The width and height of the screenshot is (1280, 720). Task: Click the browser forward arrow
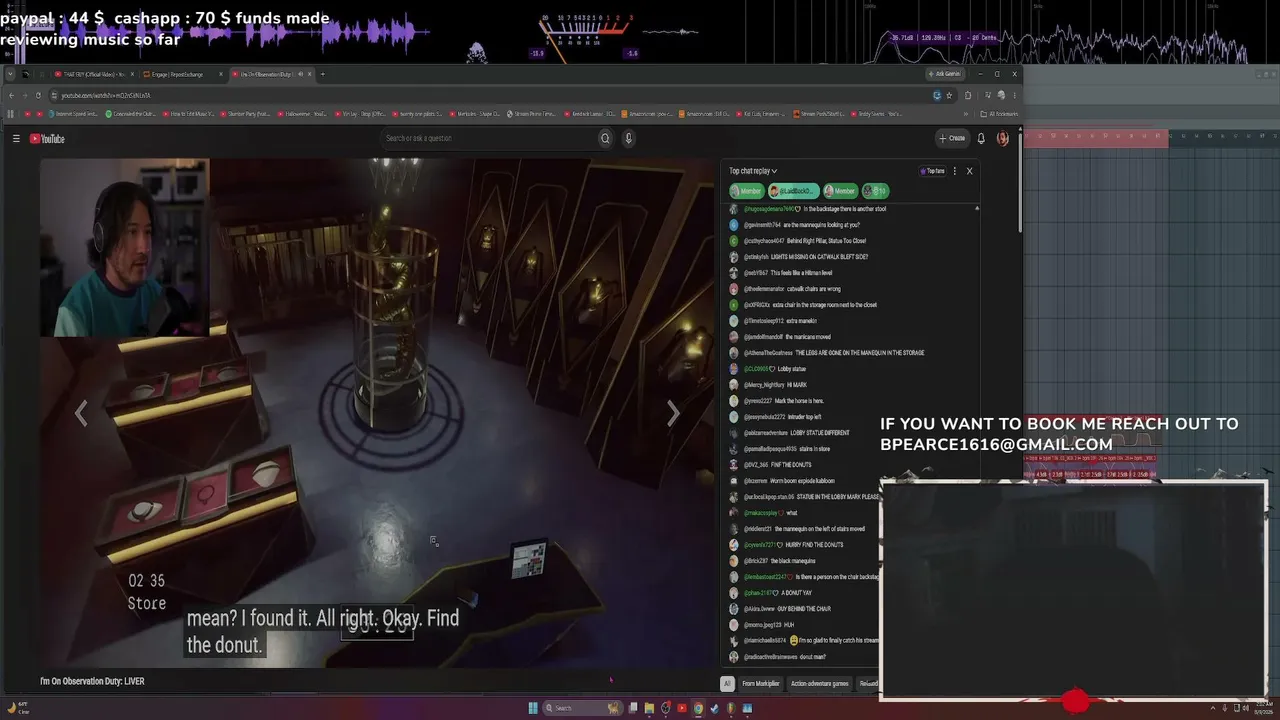[x=25, y=95]
